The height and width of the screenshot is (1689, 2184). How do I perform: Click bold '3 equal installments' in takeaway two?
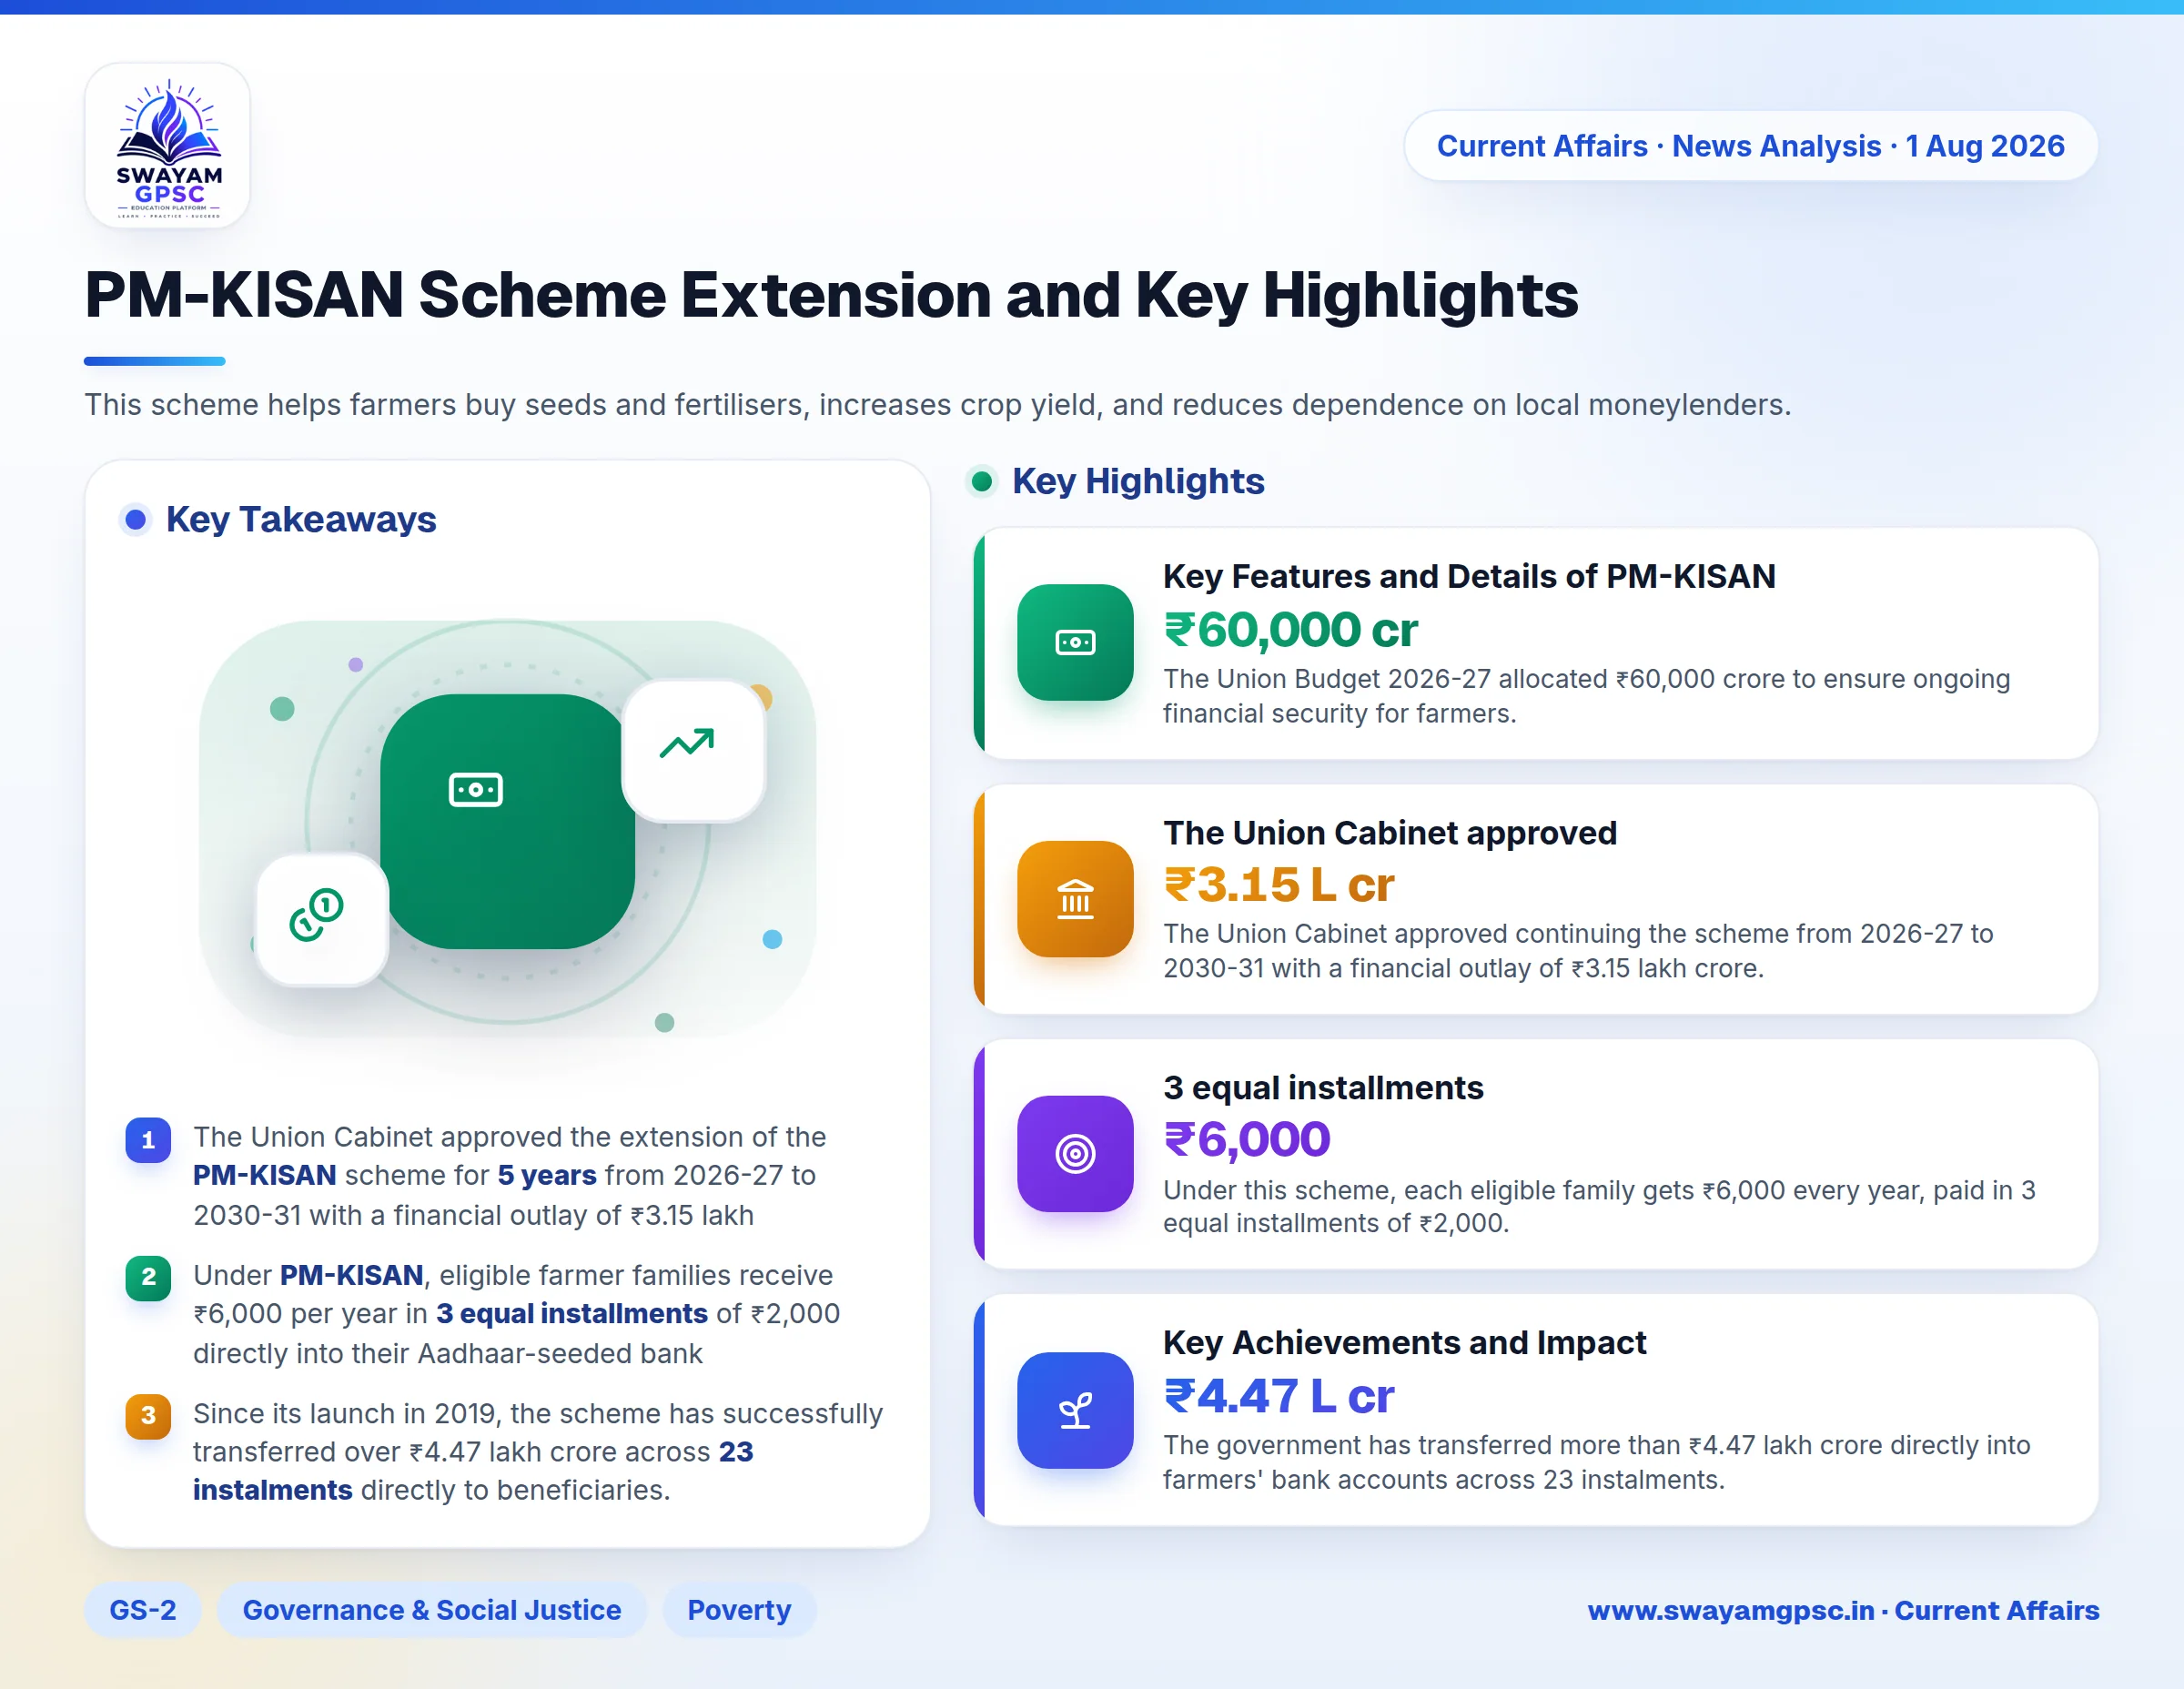[x=572, y=1313]
